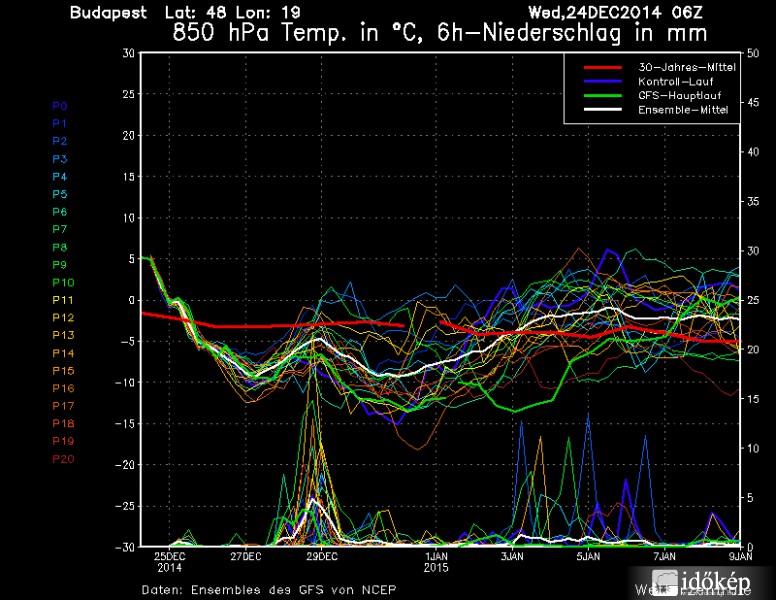This screenshot has width=776, height=600.
Task: Select the P4 ensemble member label
Action: [60, 177]
